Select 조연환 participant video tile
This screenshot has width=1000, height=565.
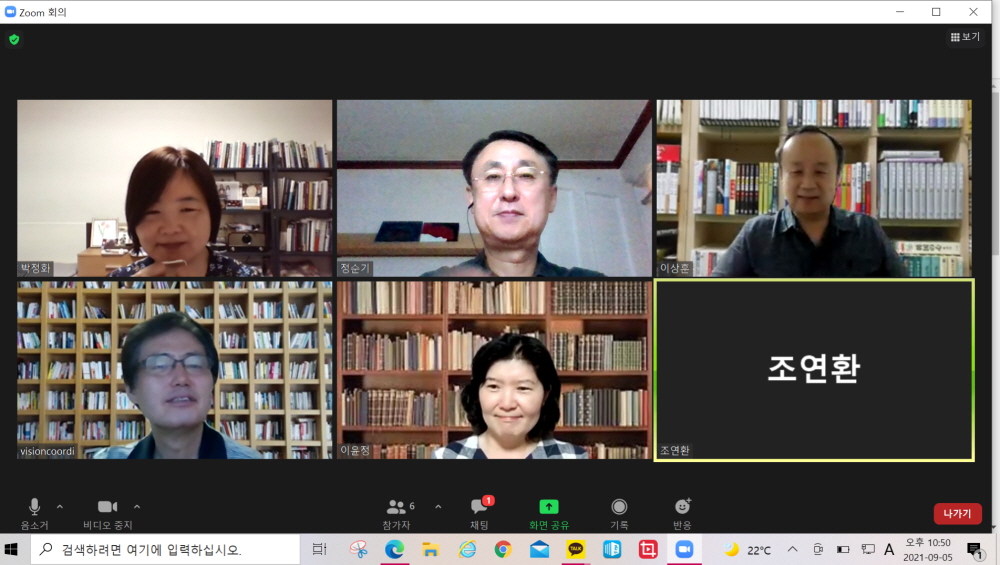click(x=813, y=370)
